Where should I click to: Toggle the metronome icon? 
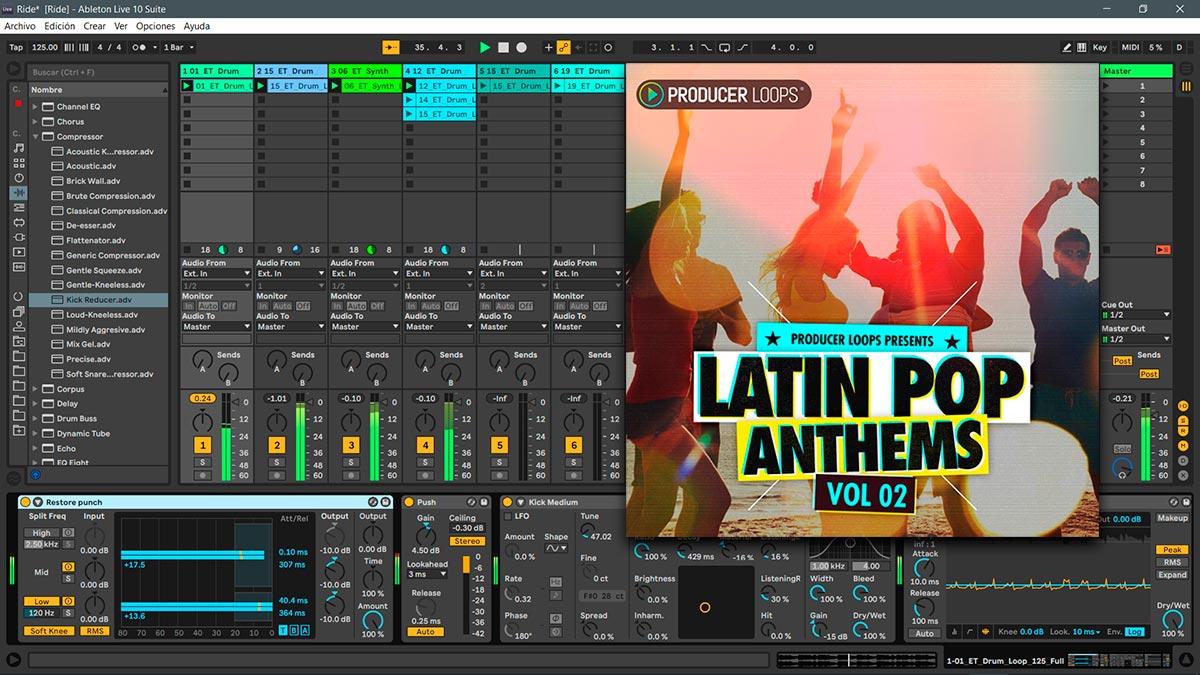tap(143, 47)
